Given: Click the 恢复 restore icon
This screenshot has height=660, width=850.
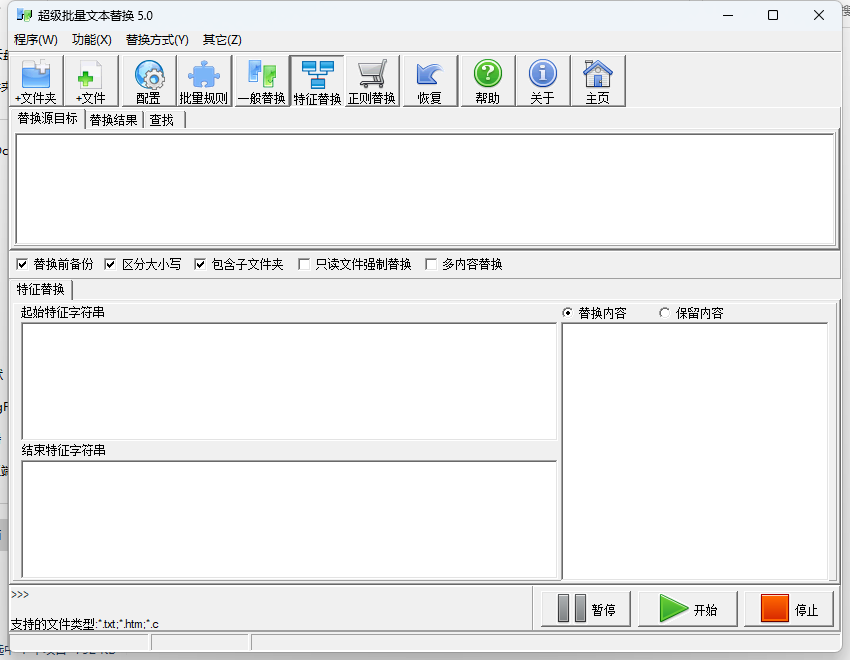Looking at the screenshot, I should tap(430, 81).
